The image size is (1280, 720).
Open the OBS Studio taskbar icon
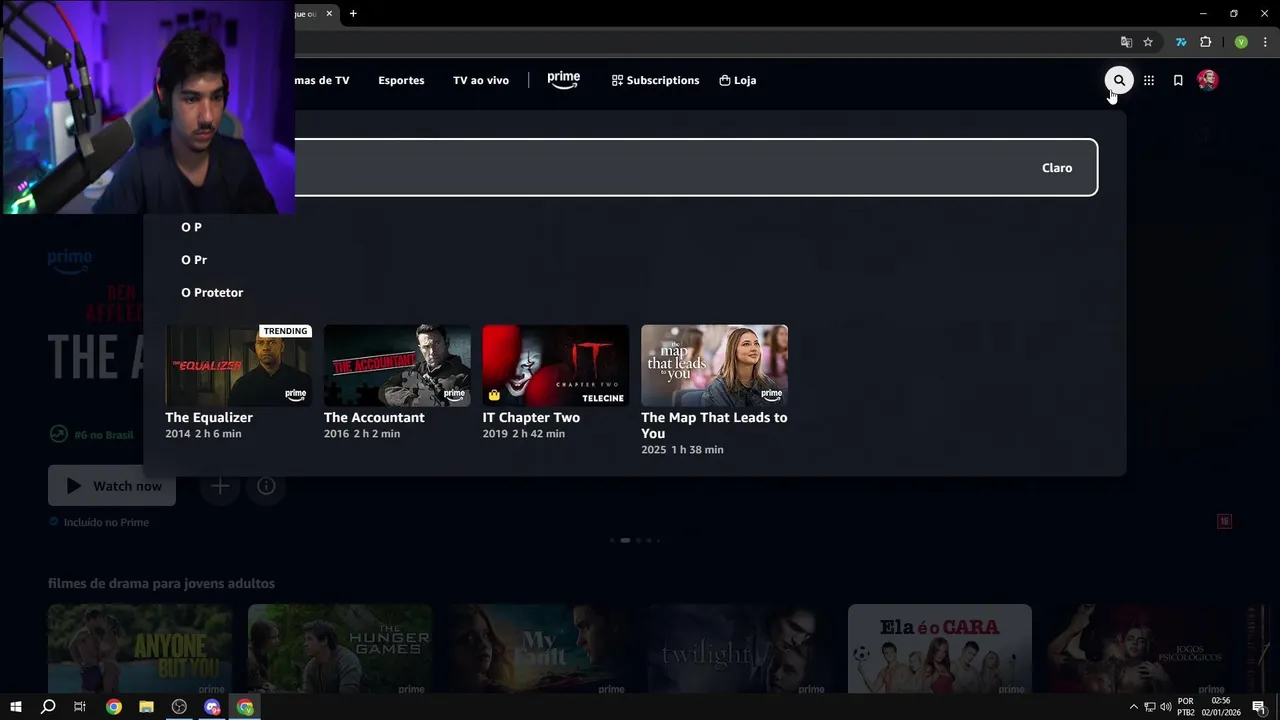point(179,707)
